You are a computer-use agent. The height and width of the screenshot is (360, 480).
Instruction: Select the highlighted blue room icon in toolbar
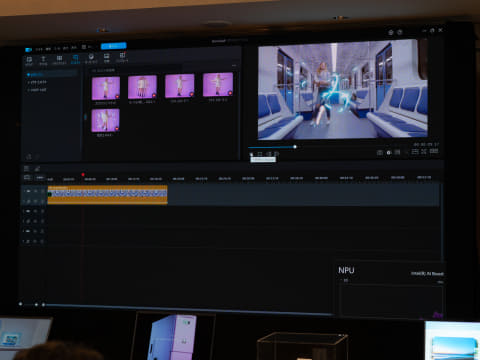[75, 59]
